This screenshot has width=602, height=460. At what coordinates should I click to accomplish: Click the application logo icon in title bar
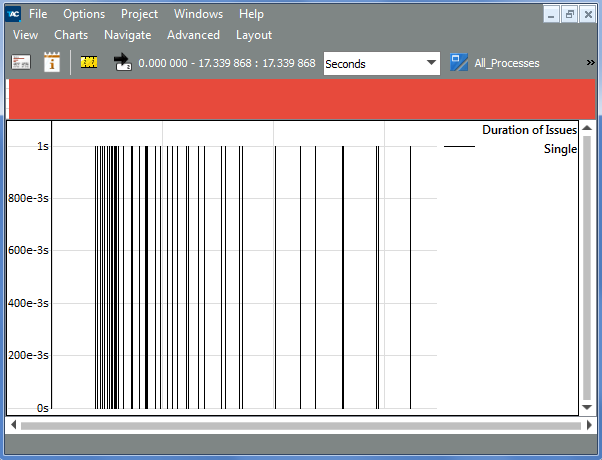[x=14, y=14]
